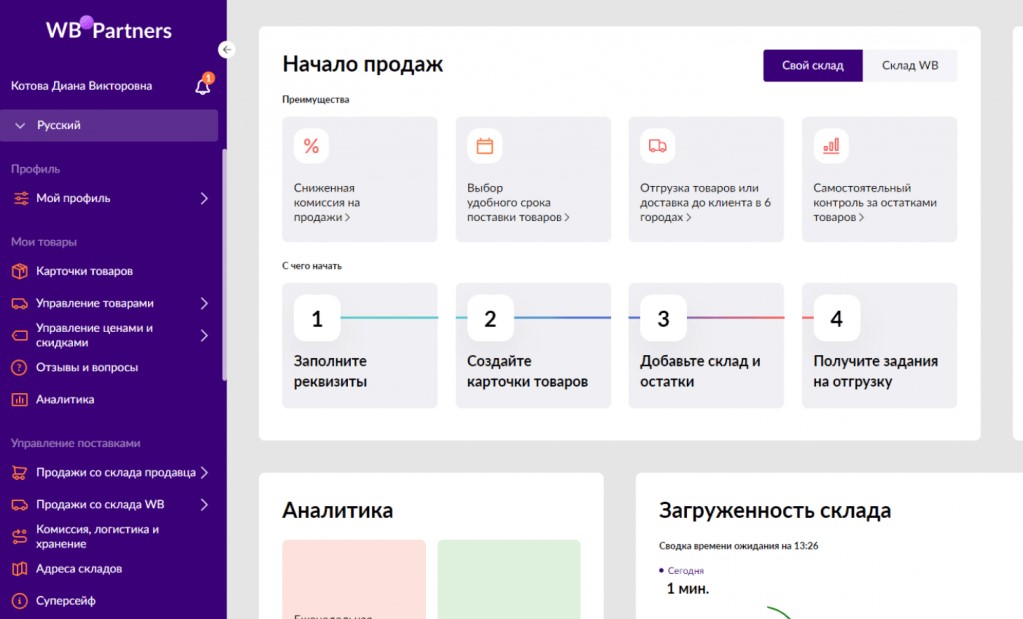Click the info icon beside Суперсейф
The height and width of the screenshot is (619, 1023).
point(20,601)
